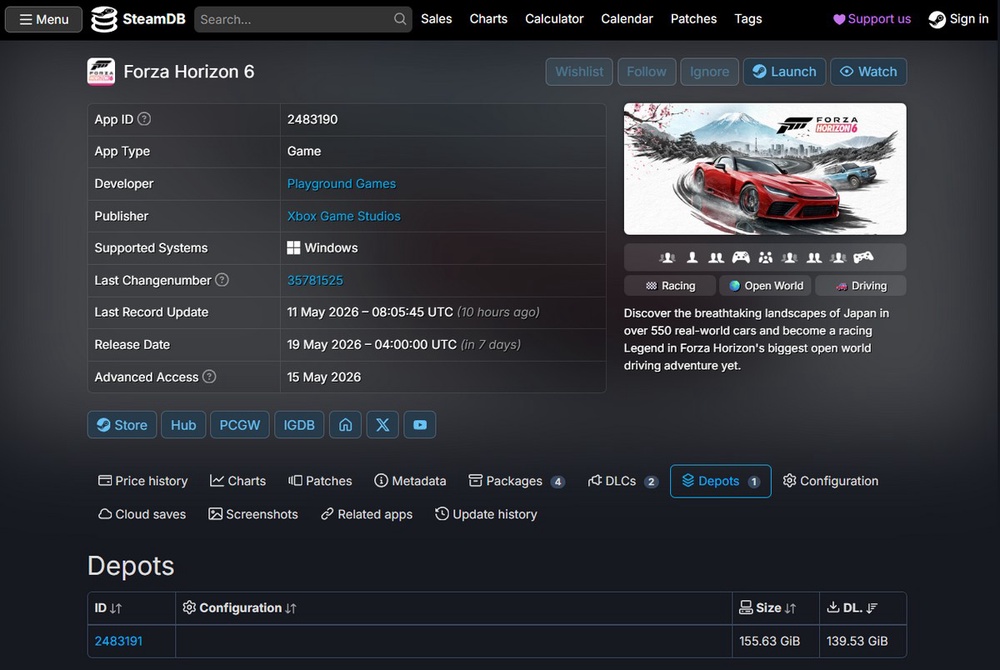Click the first controller support icon

740,258
